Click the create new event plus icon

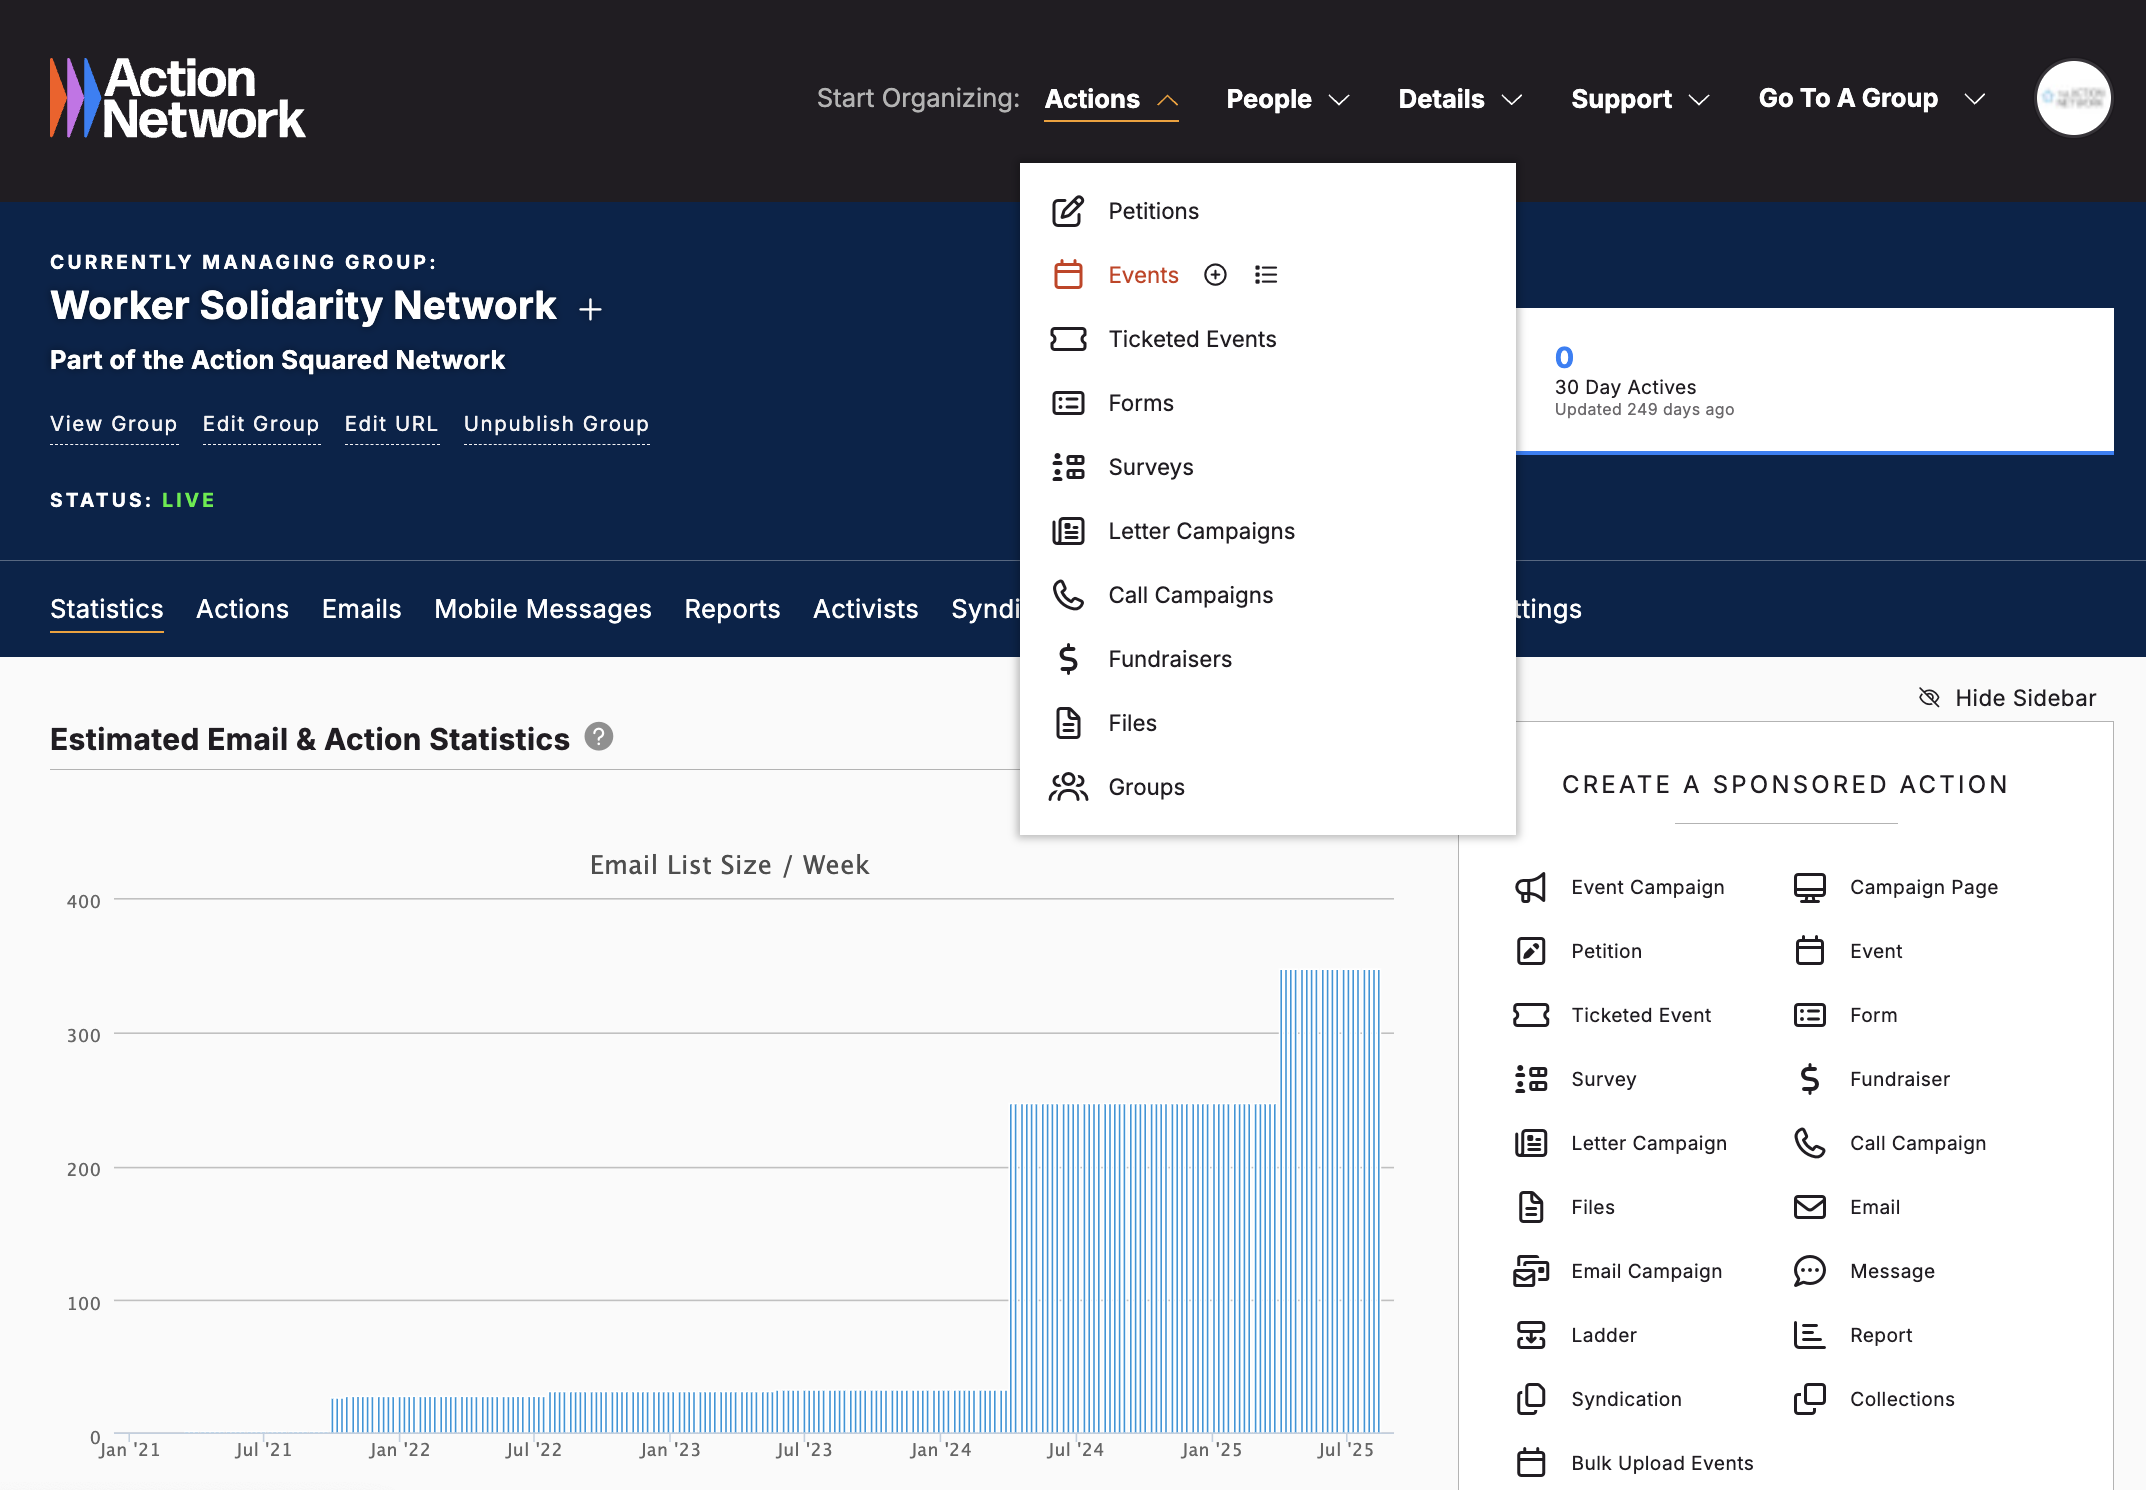pyautogui.click(x=1215, y=275)
